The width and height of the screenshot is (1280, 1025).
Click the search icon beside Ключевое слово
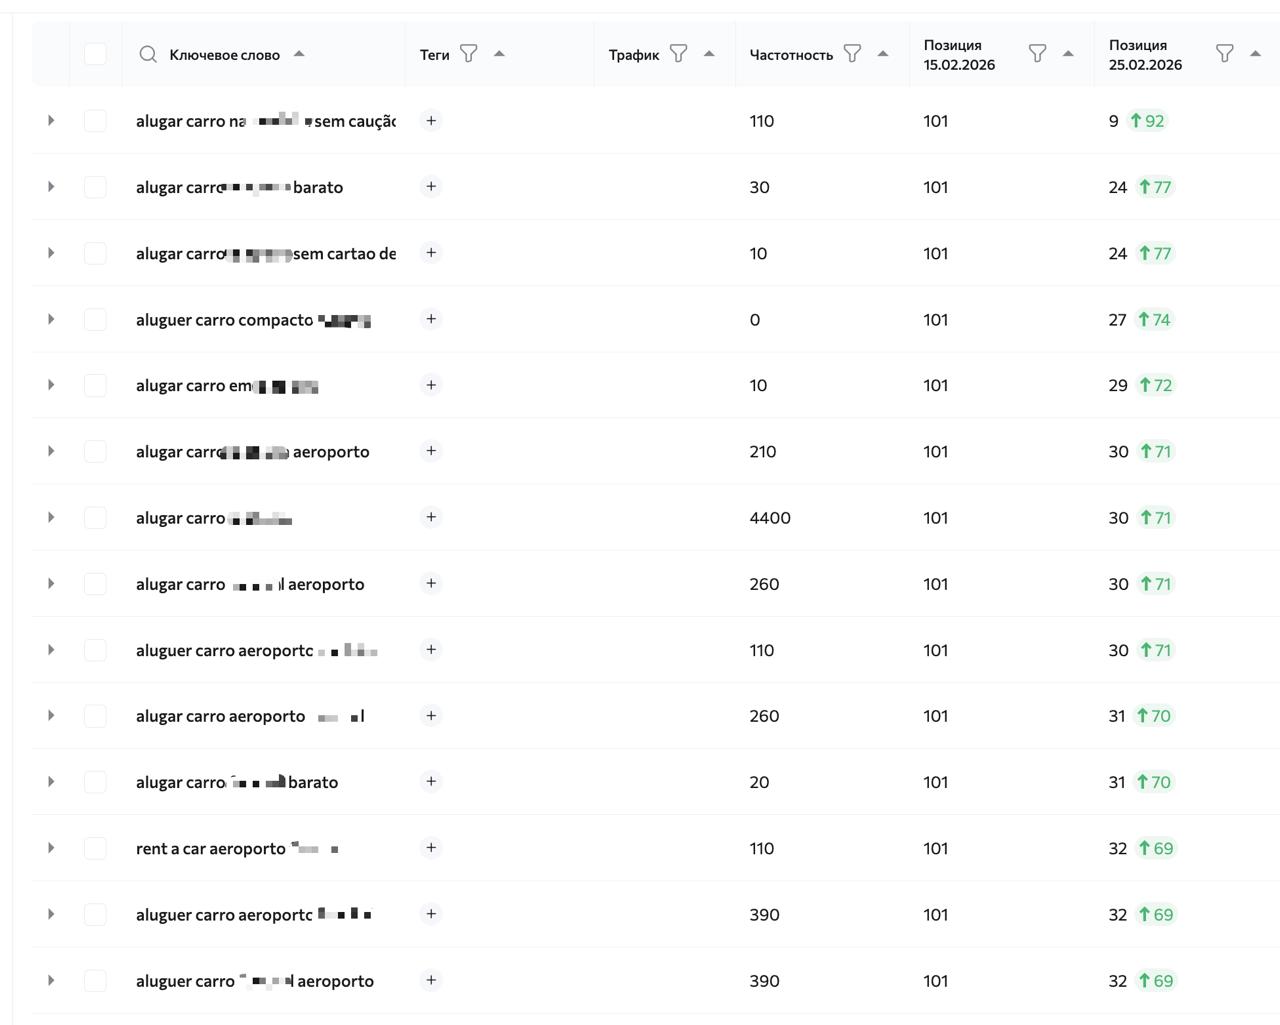pos(148,54)
